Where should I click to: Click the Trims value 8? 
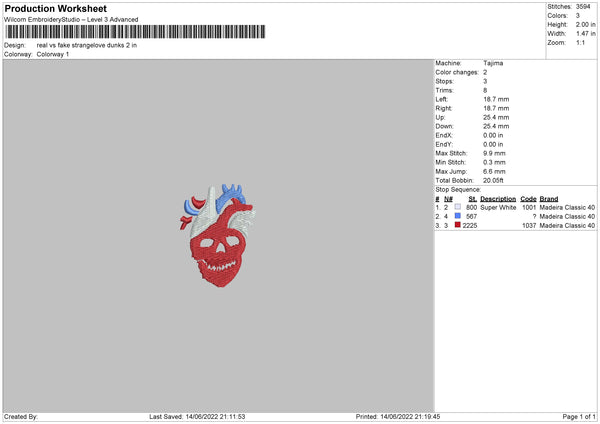pyautogui.click(x=485, y=90)
